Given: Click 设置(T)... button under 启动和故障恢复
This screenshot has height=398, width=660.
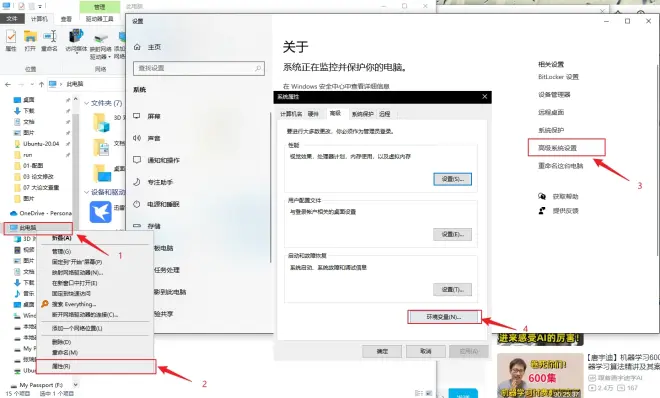Looking at the screenshot, I should pos(452,289).
